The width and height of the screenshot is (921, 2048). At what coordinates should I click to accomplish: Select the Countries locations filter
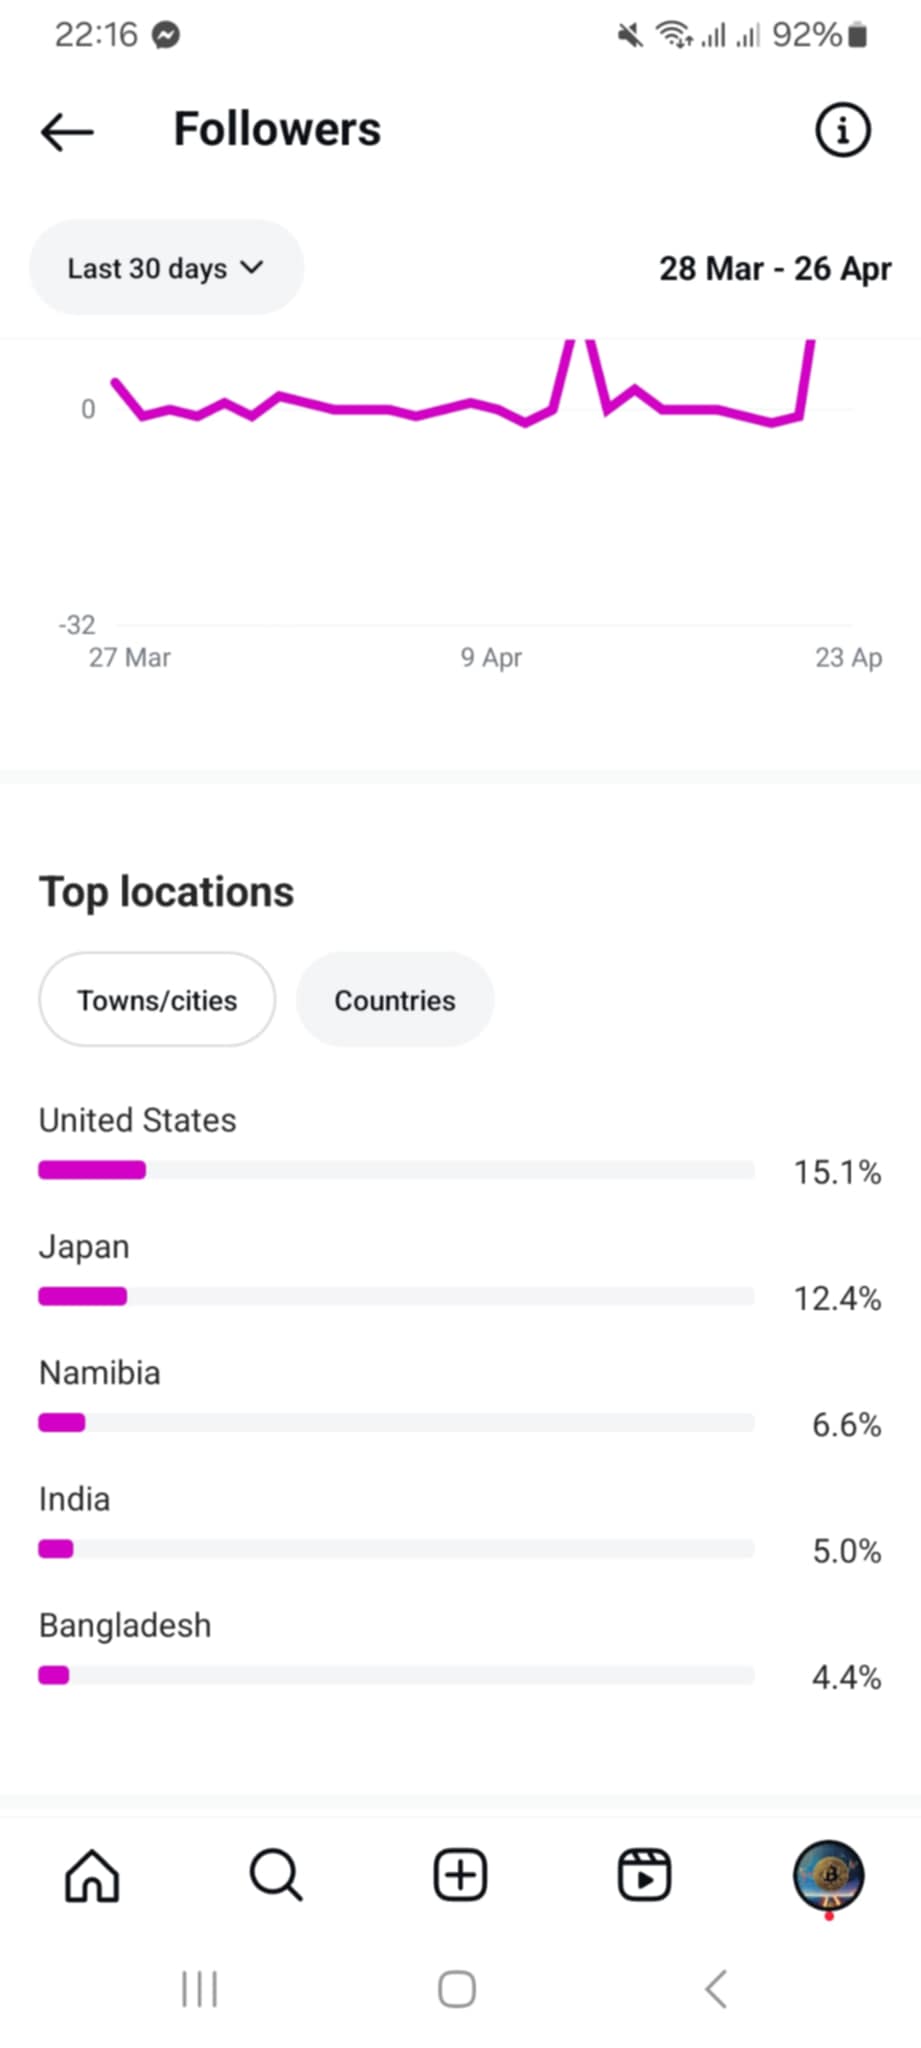point(395,1000)
